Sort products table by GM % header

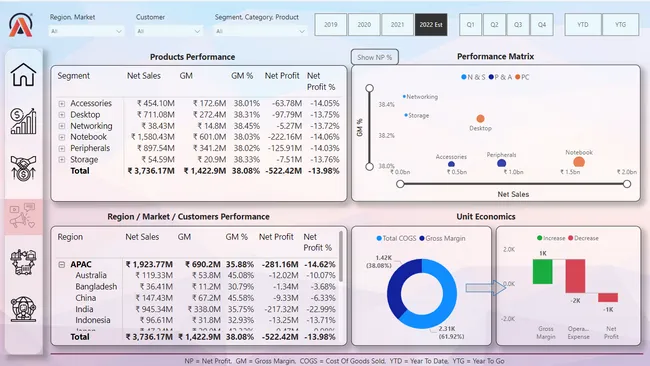(x=242, y=76)
